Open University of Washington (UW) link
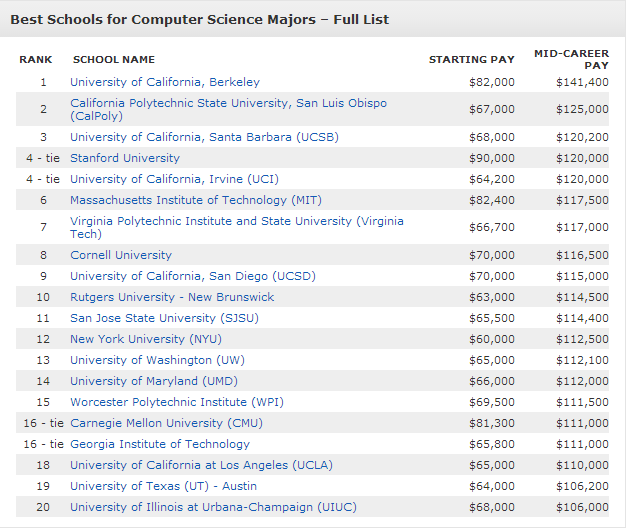Screen dimensions: 627x531 157,360
